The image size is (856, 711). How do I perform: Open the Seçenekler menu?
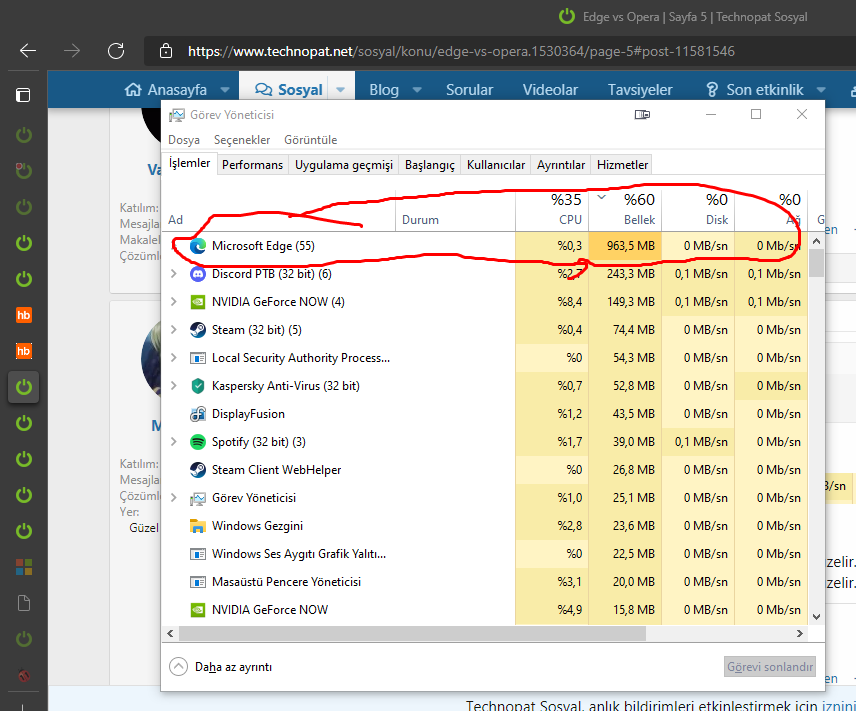pyautogui.click(x=242, y=140)
